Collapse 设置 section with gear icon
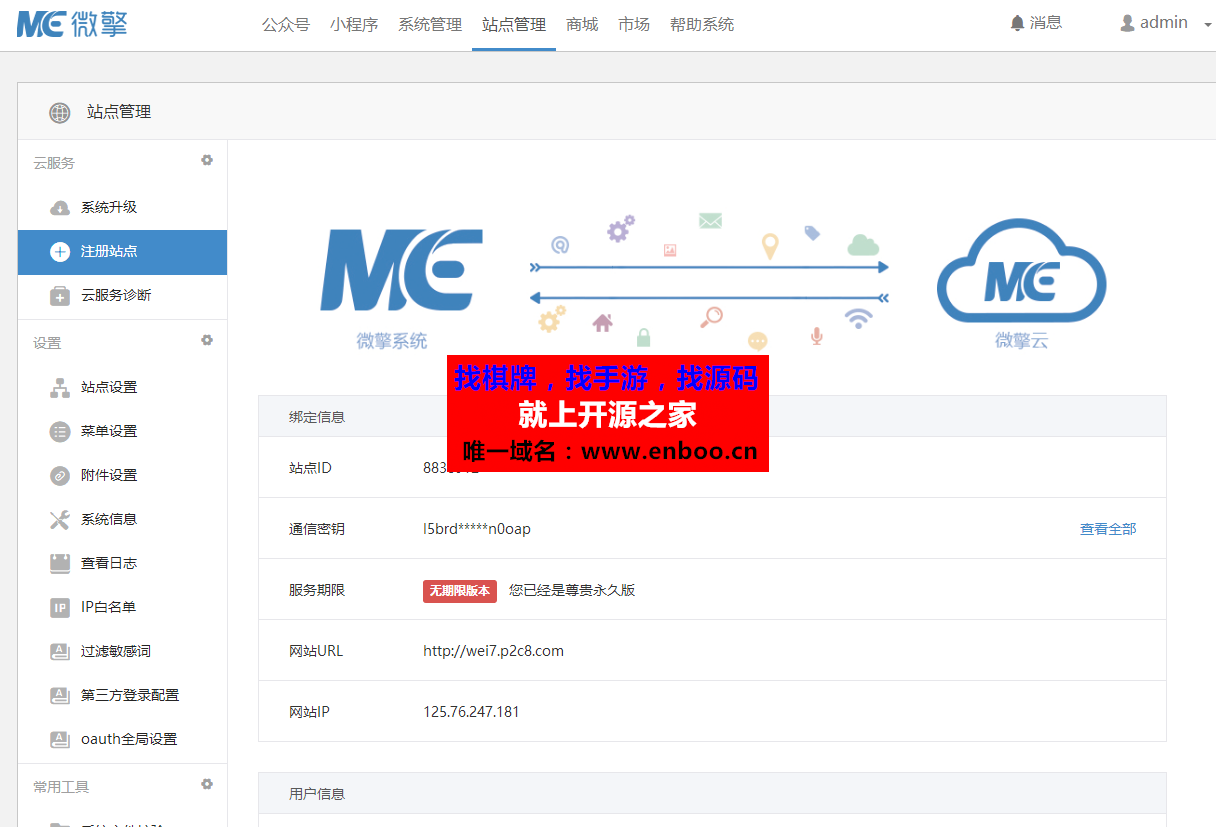 207,340
